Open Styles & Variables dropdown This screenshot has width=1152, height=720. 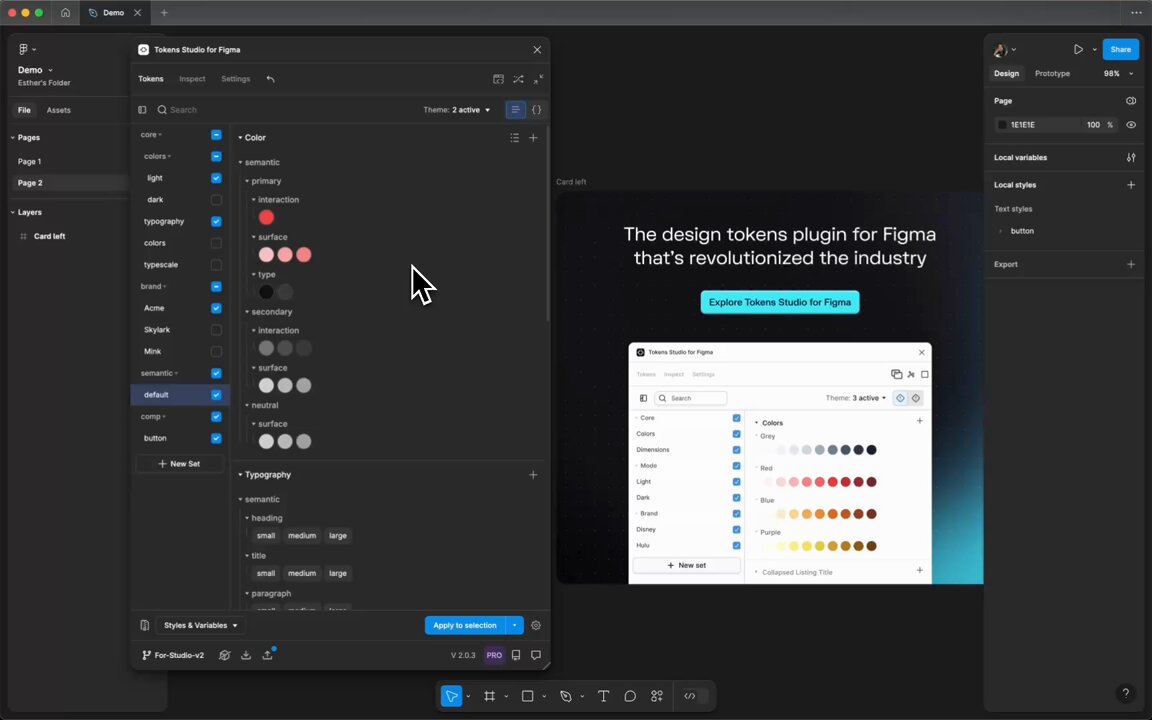[x=201, y=625]
